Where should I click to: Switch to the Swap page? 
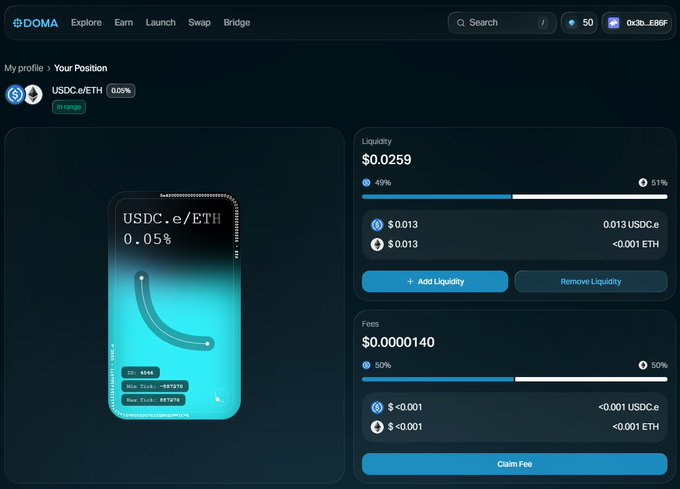pyautogui.click(x=199, y=23)
